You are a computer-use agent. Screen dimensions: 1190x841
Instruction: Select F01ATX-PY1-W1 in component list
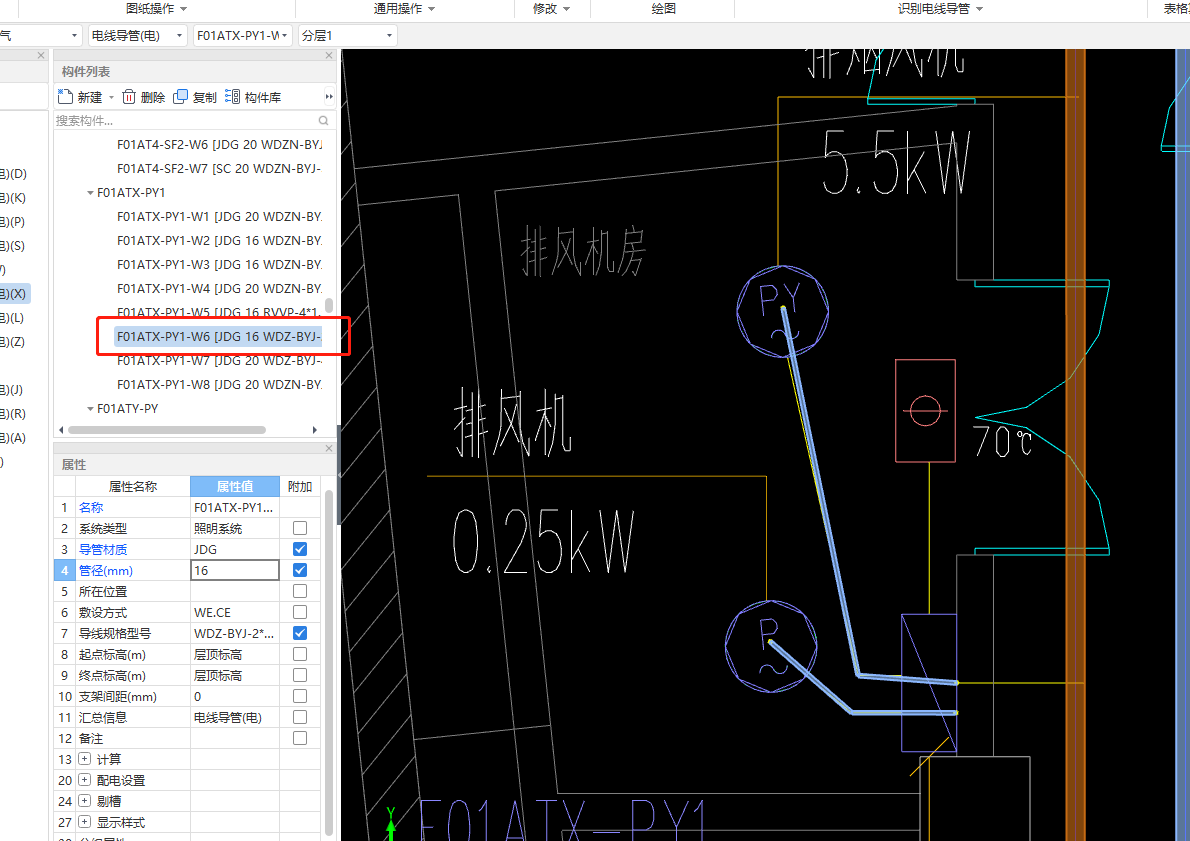[219, 216]
